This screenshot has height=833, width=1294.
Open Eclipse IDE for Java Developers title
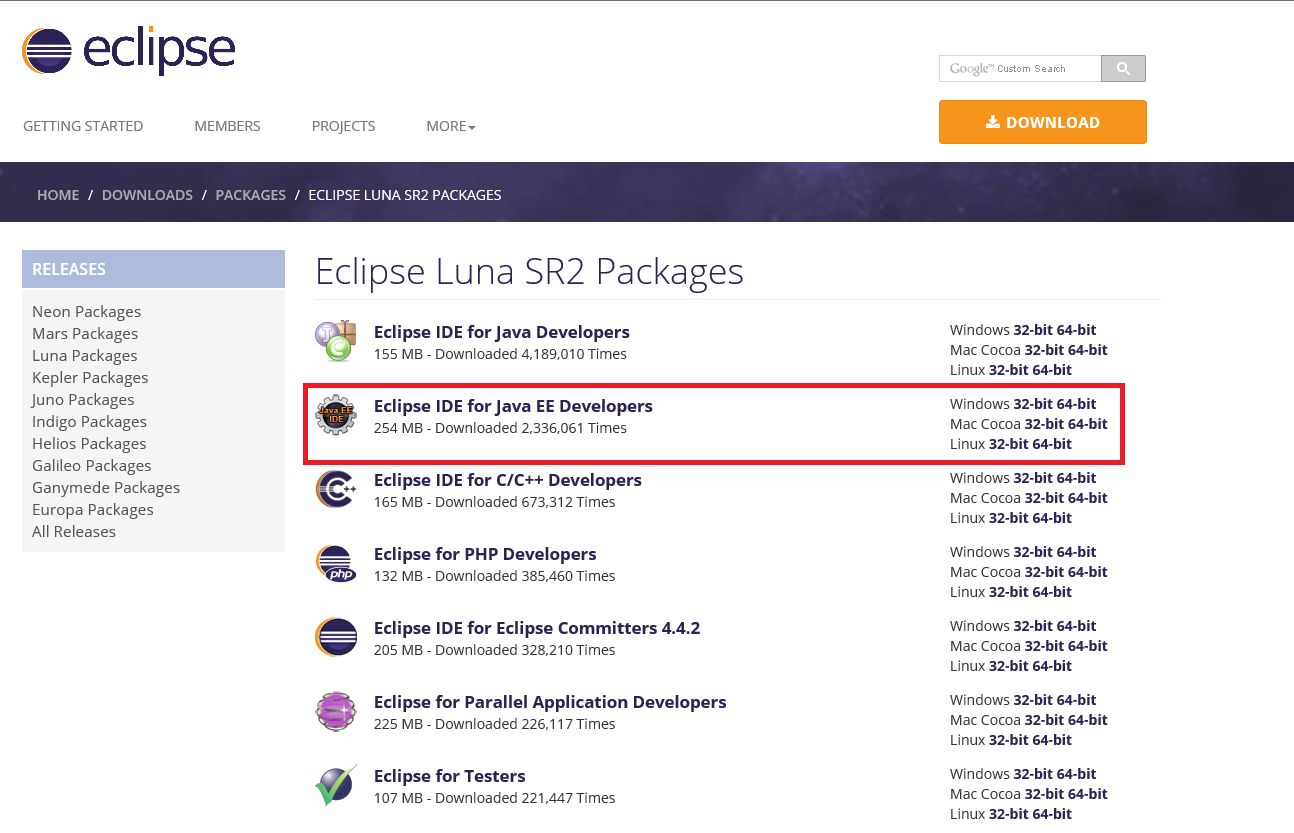[501, 332]
